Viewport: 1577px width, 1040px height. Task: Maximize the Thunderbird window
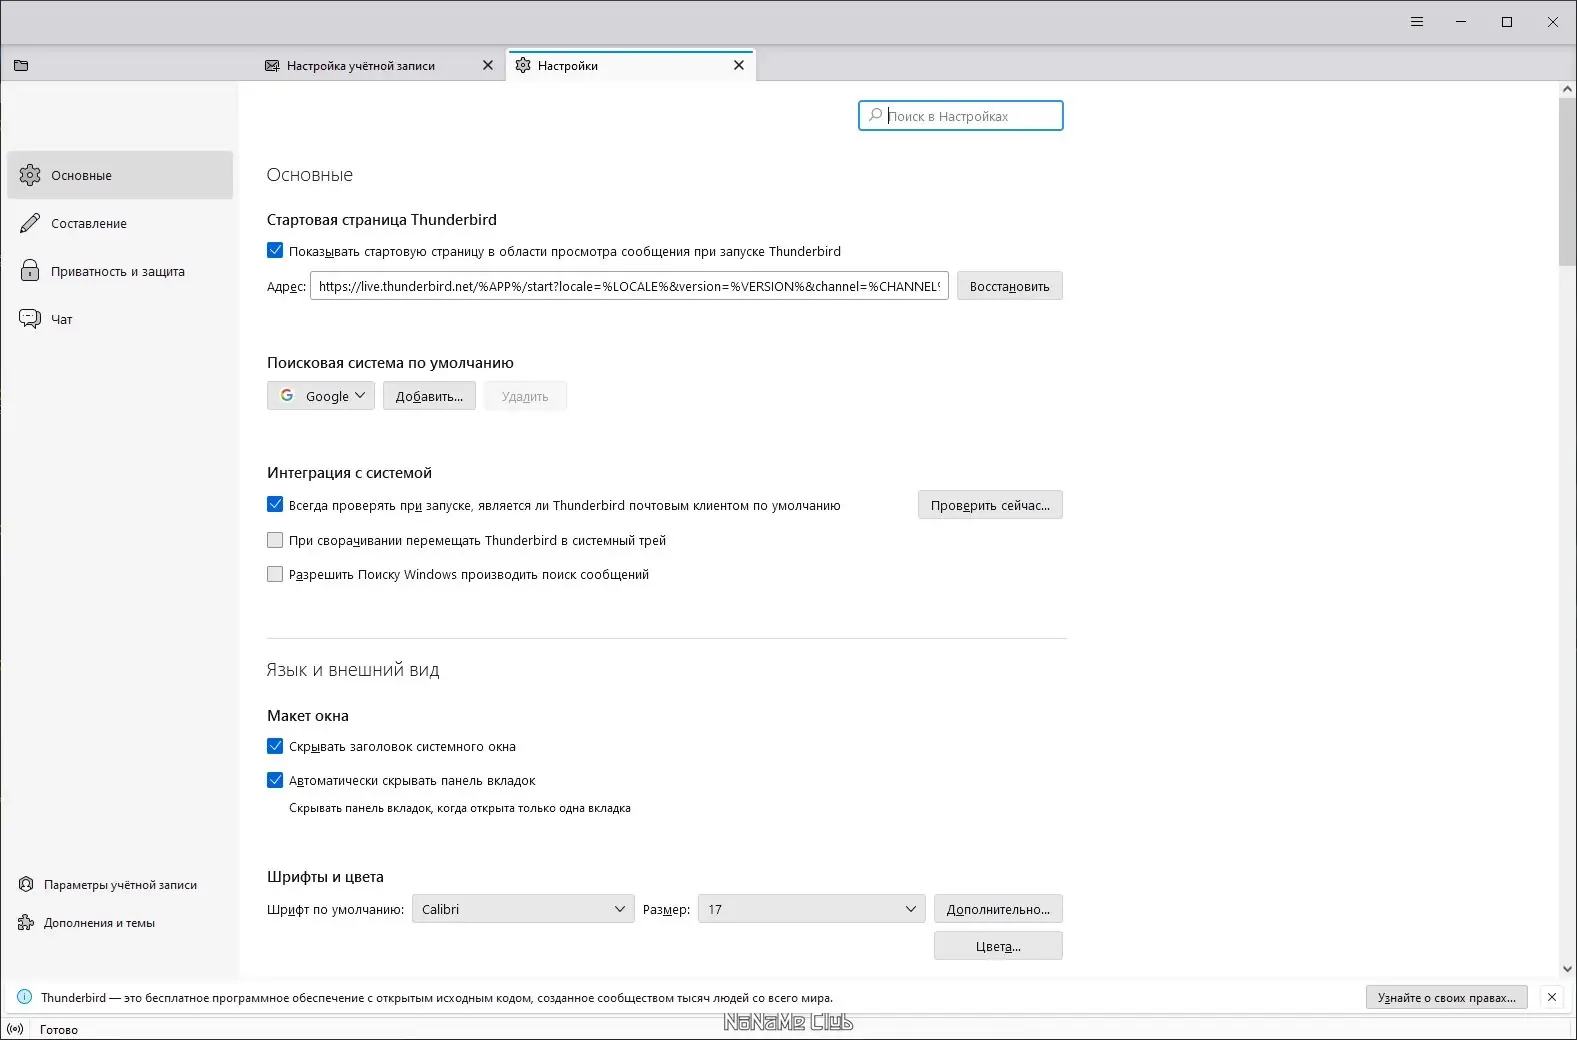click(x=1507, y=22)
